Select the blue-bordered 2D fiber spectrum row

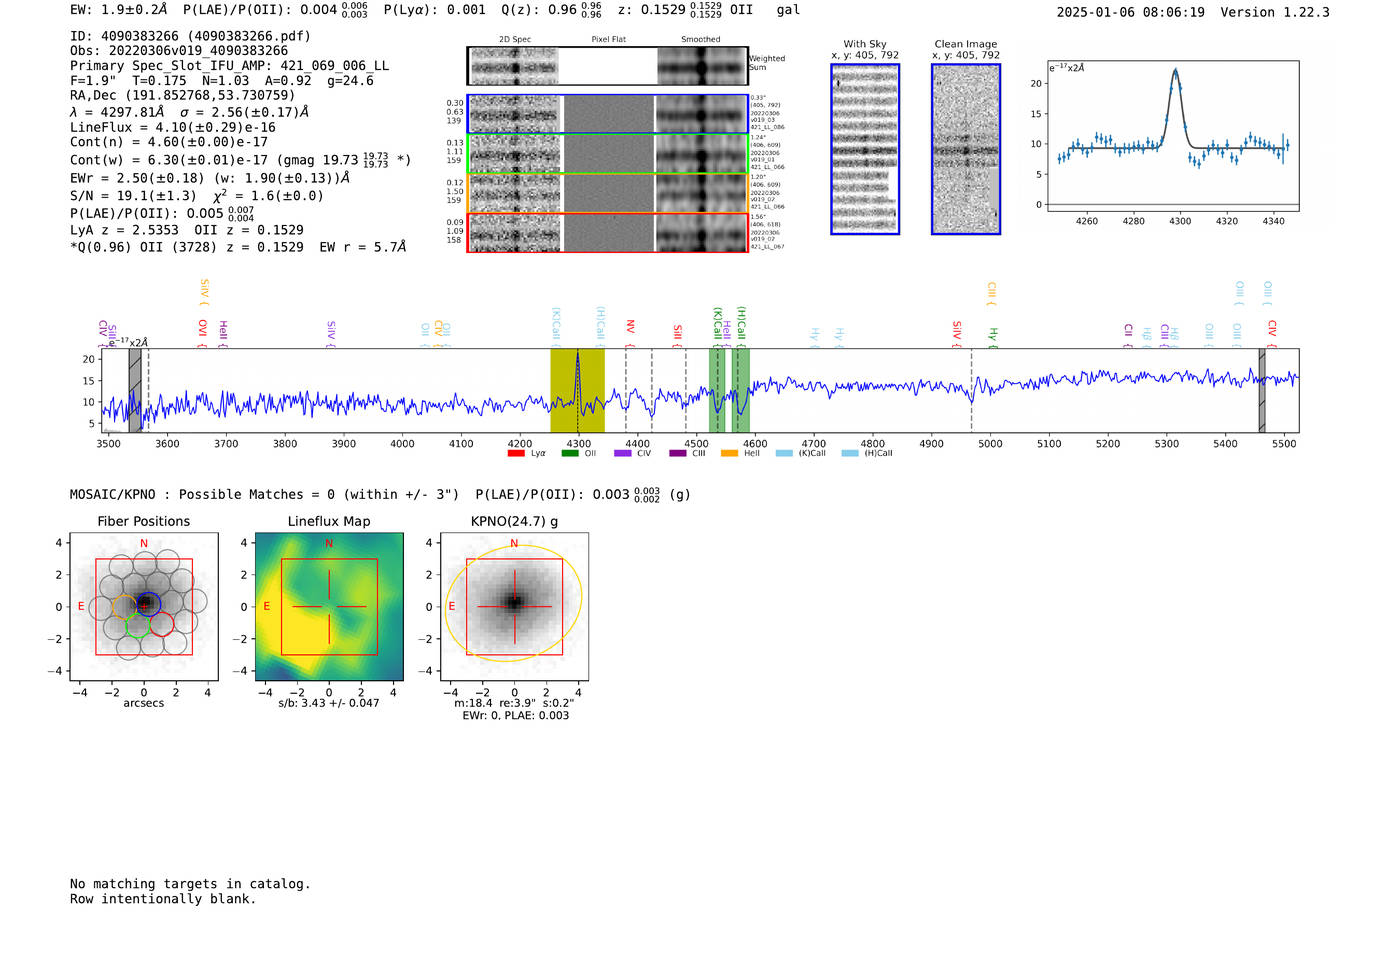608,114
